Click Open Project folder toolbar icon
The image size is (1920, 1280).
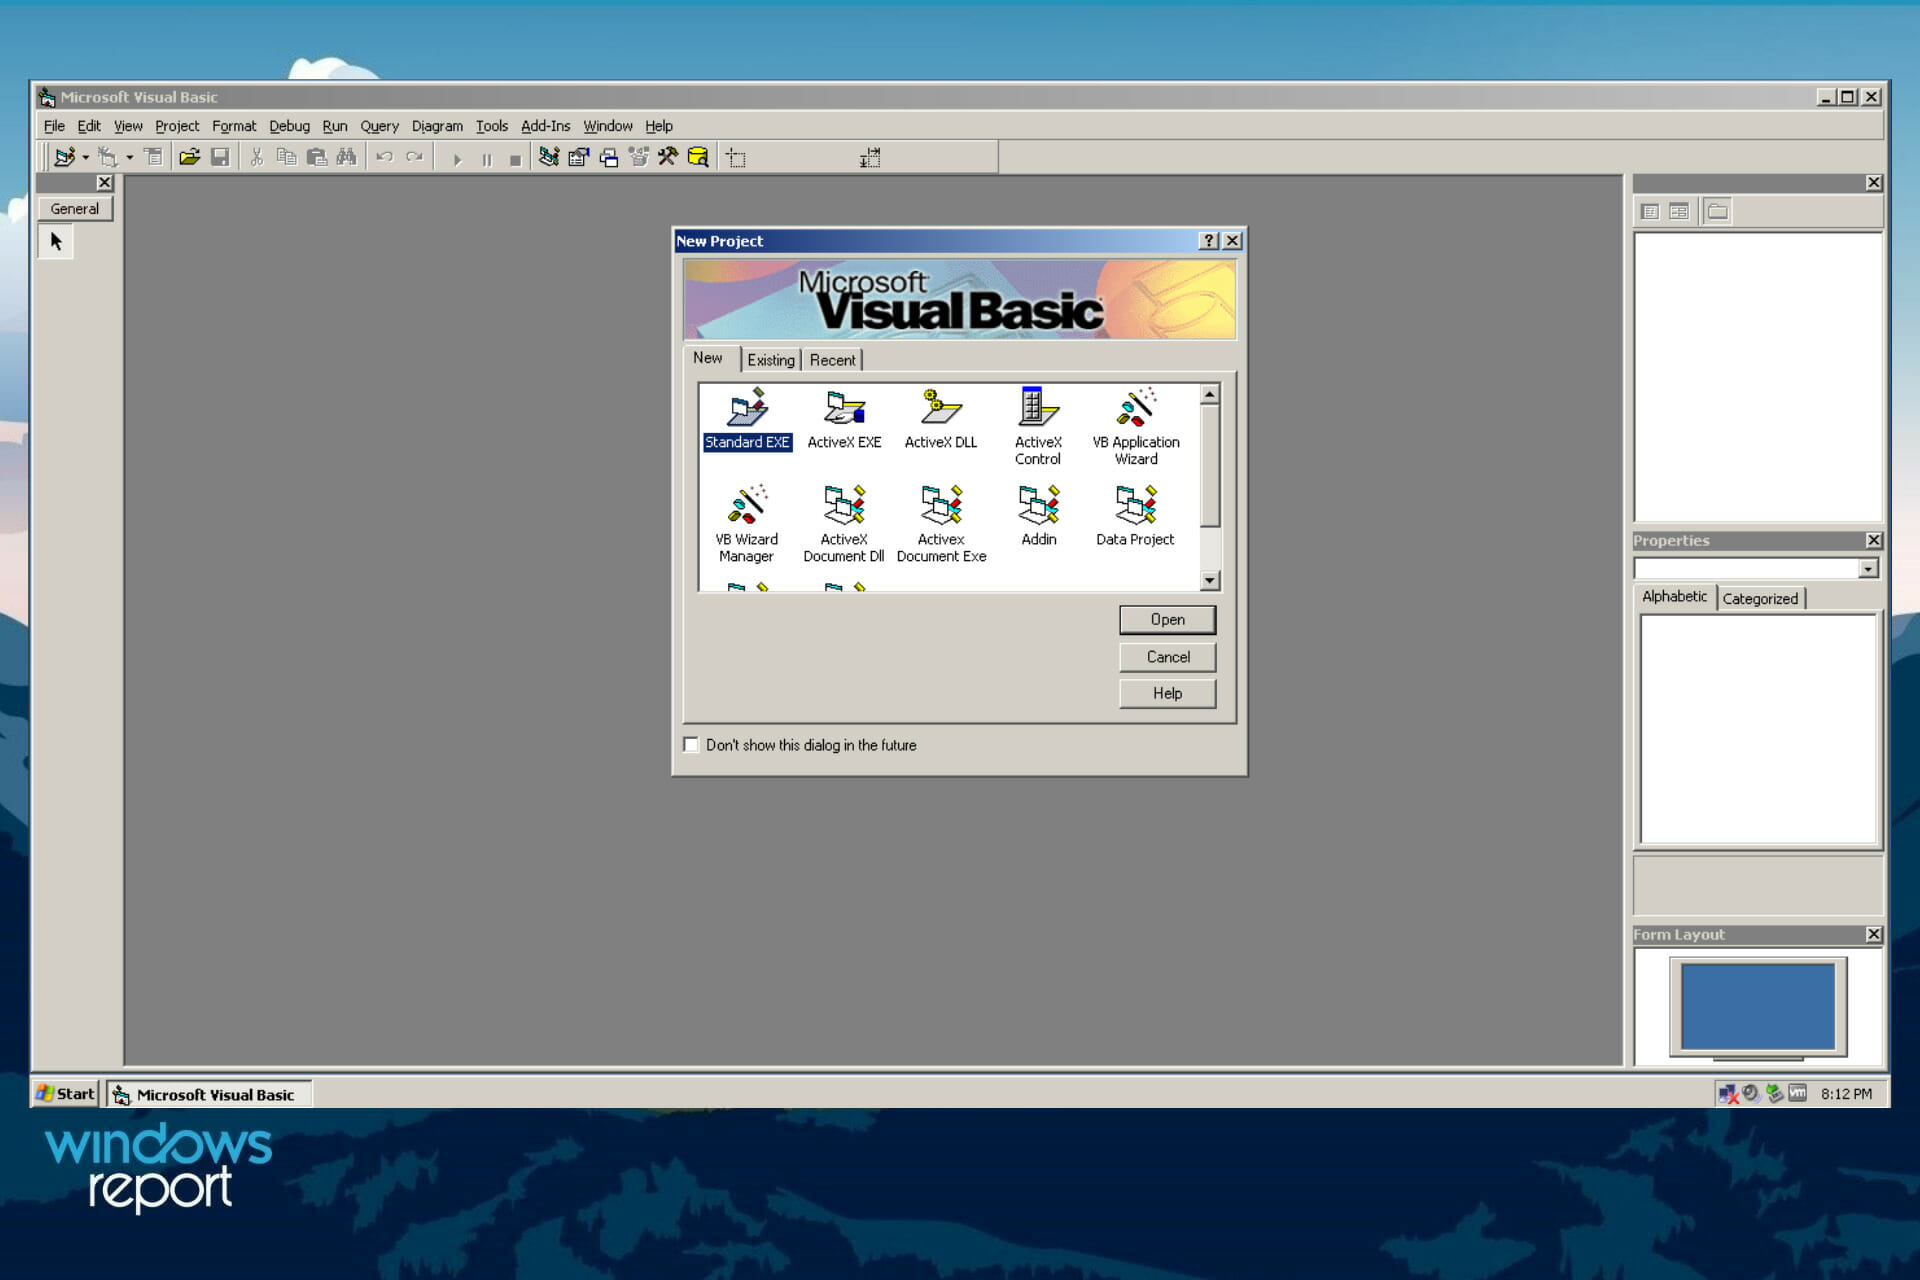(189, 157)
